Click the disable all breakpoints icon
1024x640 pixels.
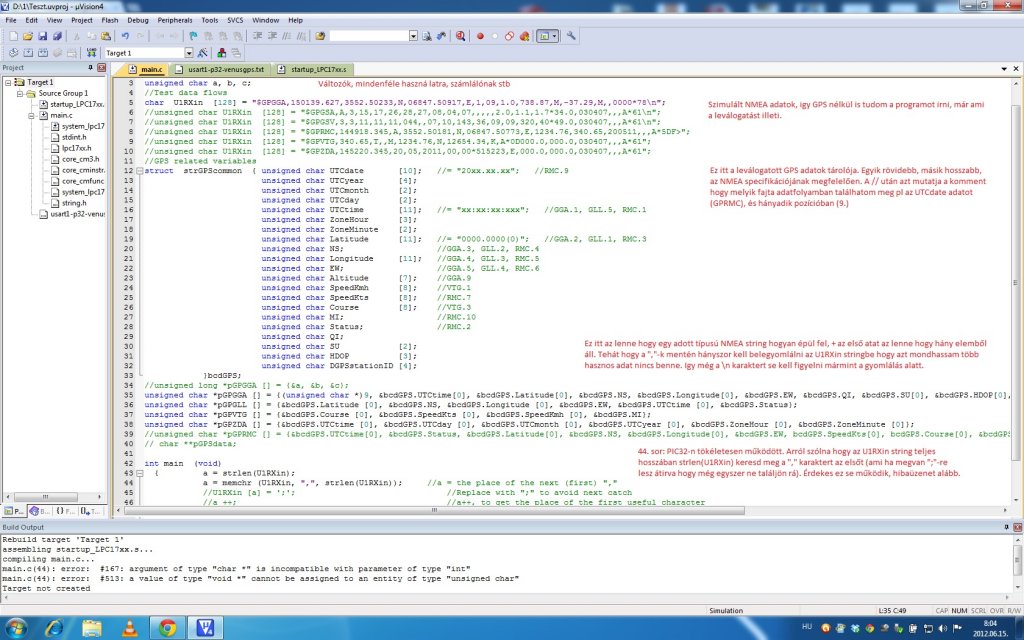click(x=509, y=36)
